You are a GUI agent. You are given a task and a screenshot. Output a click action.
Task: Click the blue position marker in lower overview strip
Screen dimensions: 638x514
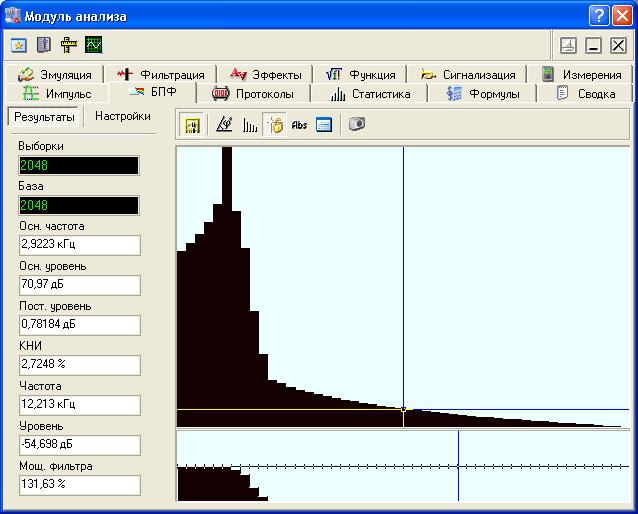click(x=458, y=466)
